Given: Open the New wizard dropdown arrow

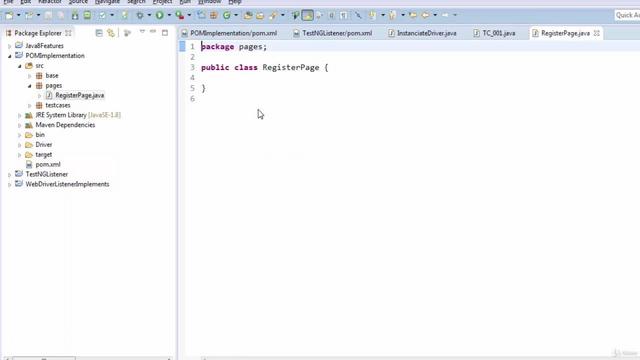Looking at the screenshot, I should click(x=19, y=16).
